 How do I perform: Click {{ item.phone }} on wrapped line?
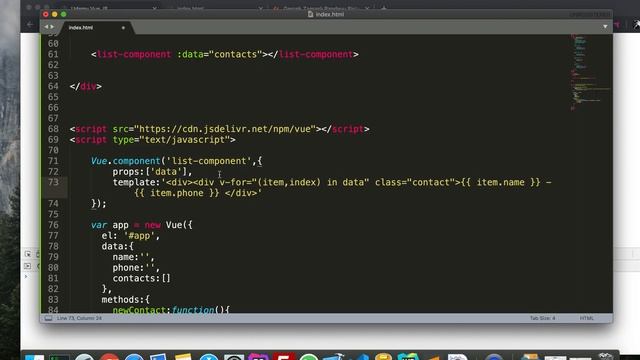(177, 193)
